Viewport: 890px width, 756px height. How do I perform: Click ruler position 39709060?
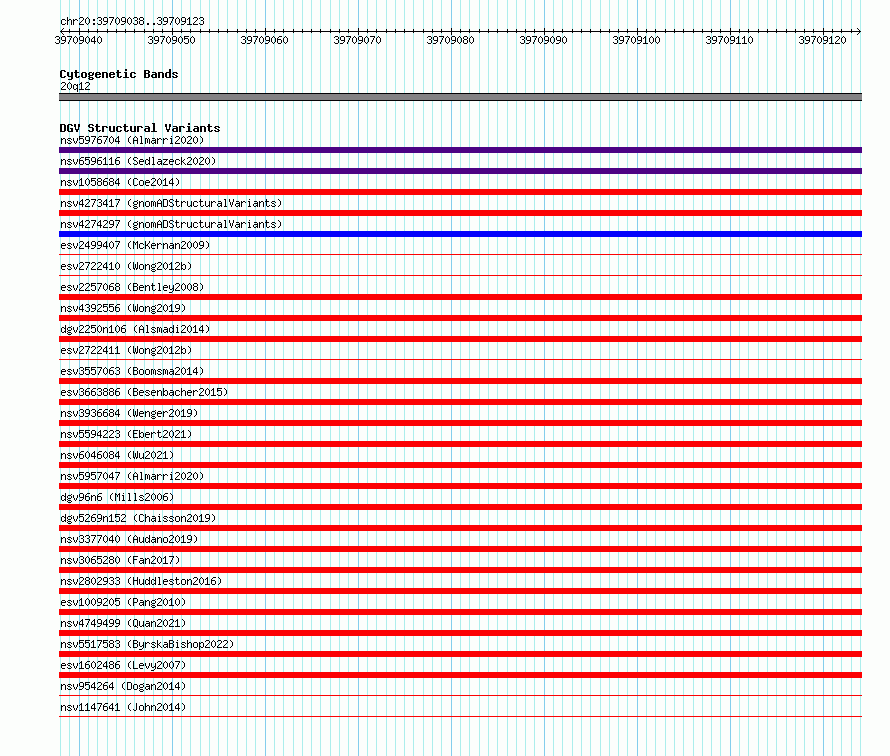[x=265, y=40]
